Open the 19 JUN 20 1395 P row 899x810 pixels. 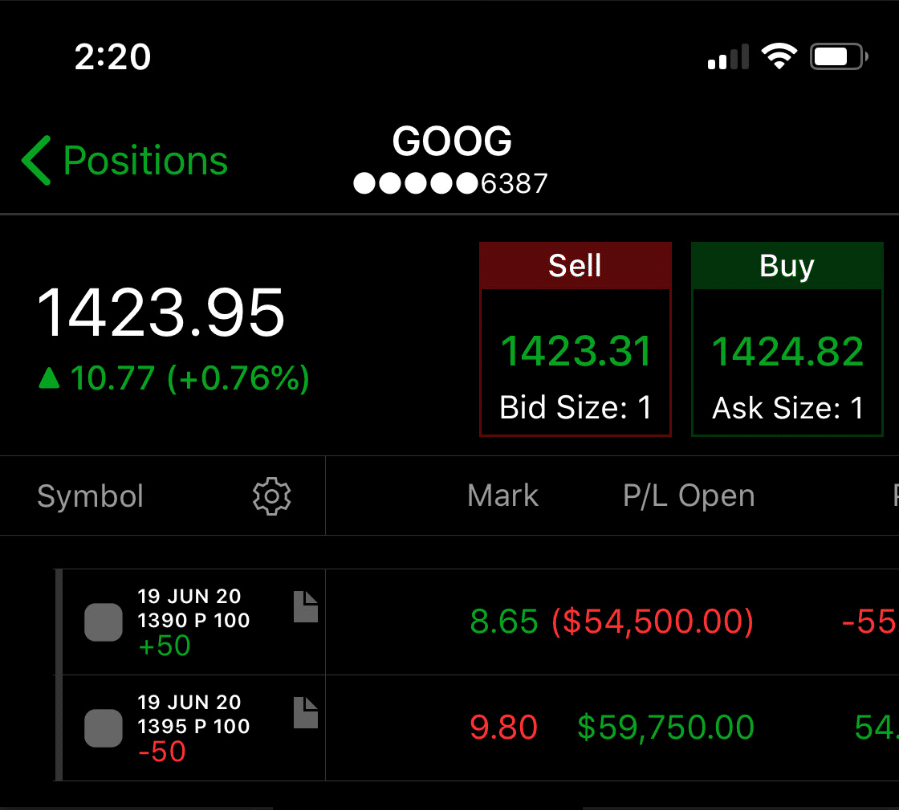477,728
